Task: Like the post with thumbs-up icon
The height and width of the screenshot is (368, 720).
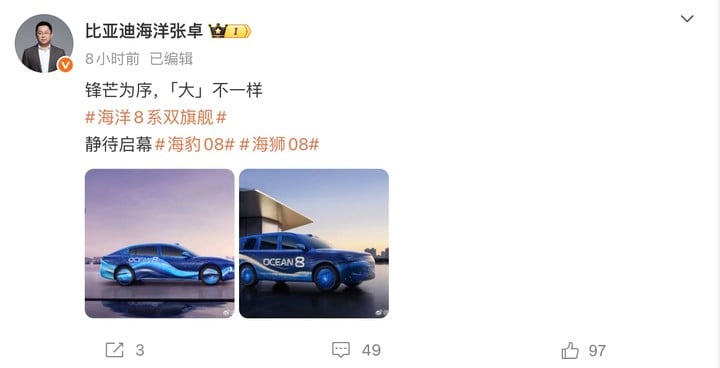Action: point(570,351)
